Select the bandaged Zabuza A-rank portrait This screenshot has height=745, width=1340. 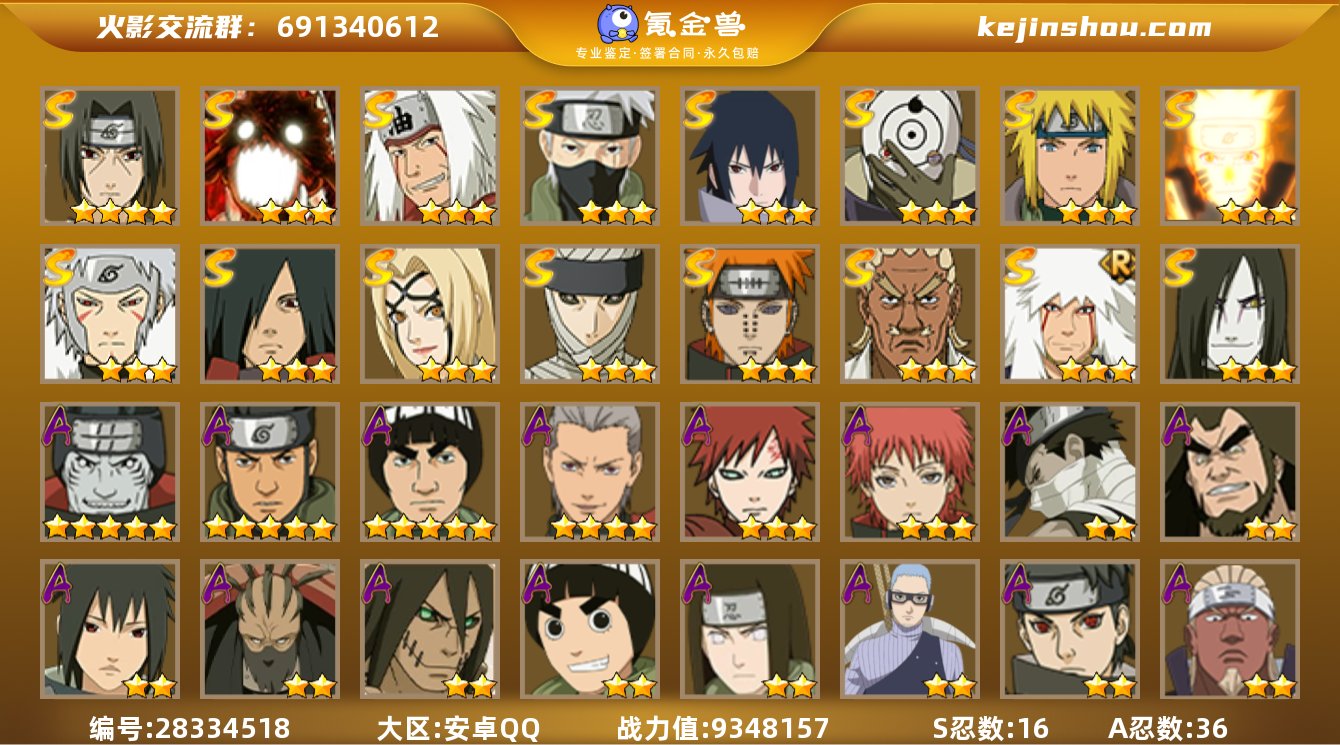pos(1069,472)
